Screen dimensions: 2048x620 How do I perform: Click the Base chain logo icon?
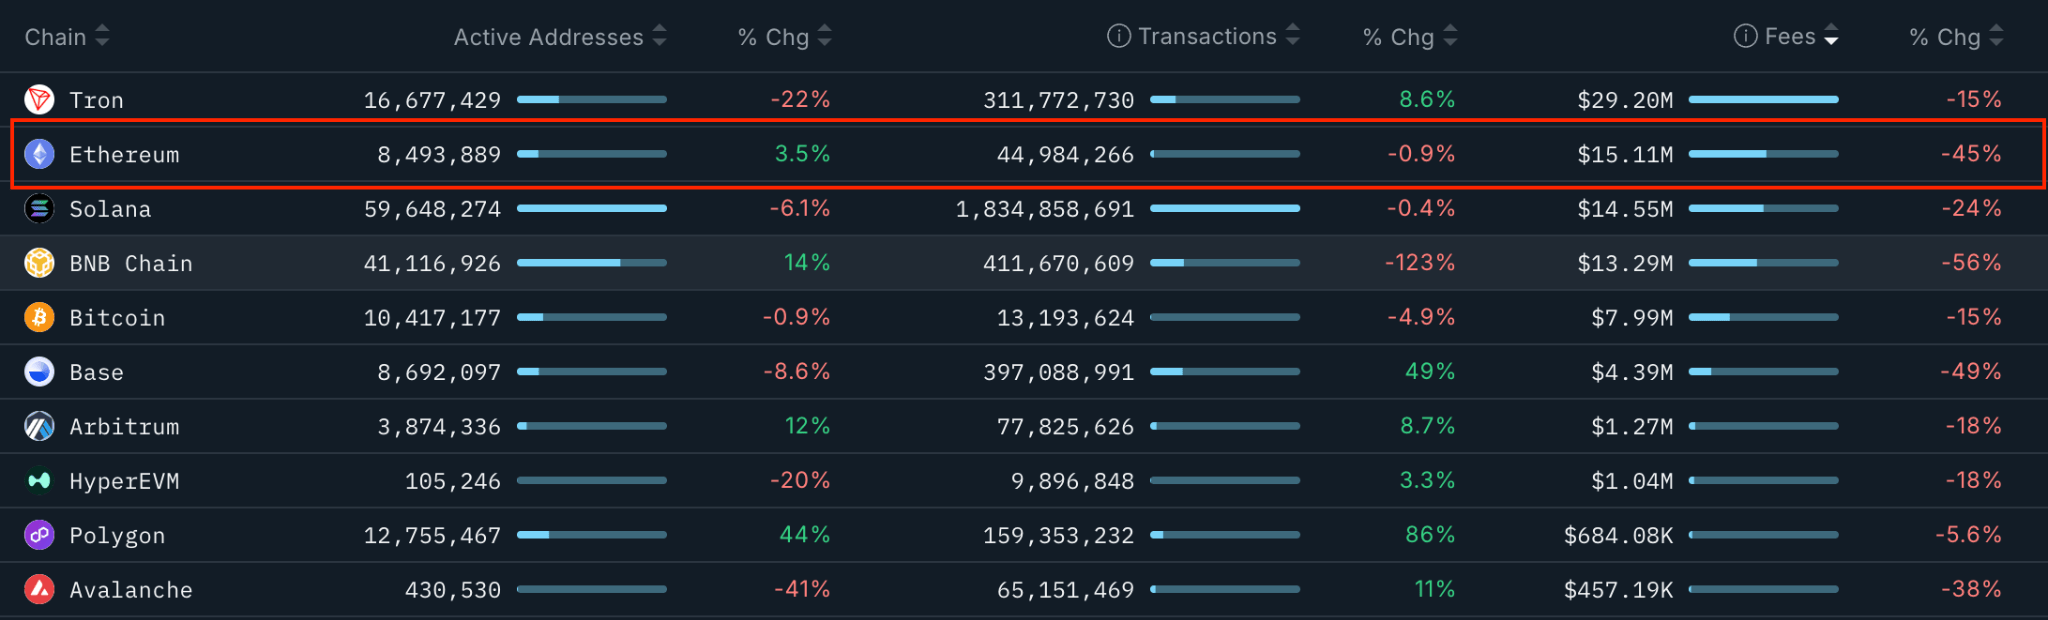point(39,372)
